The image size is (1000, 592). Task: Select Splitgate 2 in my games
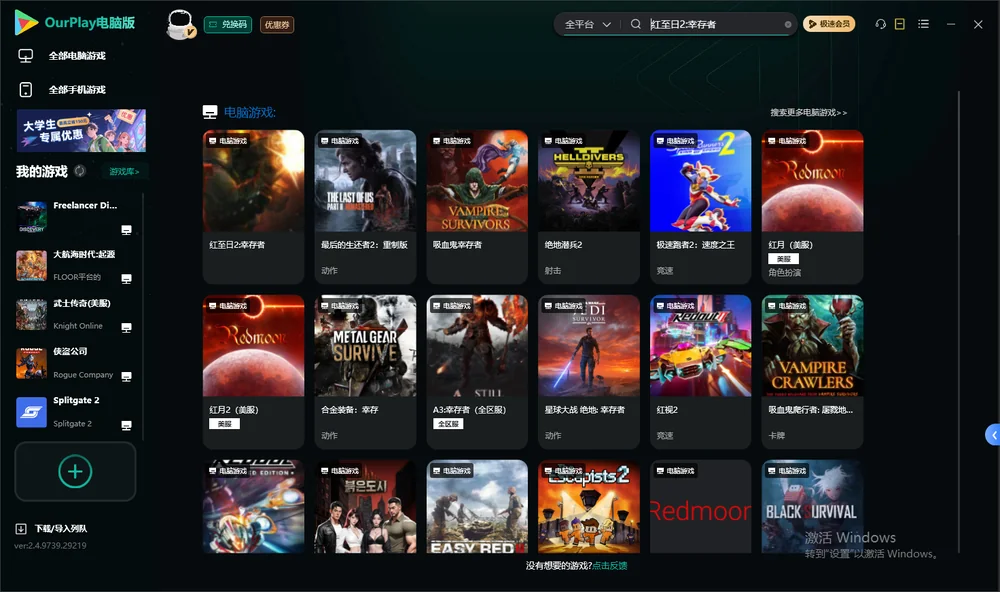[75, 411]
